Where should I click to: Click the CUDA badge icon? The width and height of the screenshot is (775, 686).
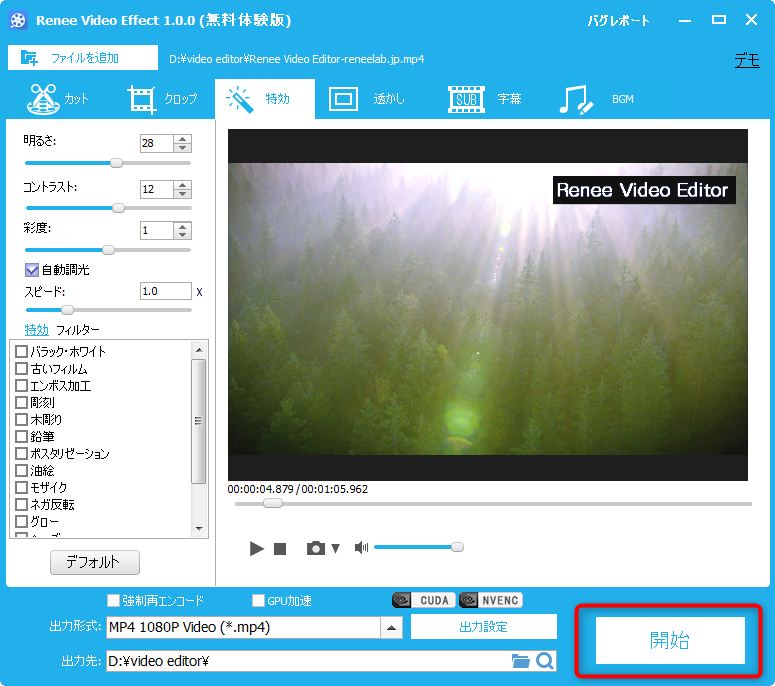[x=424, y=600]
